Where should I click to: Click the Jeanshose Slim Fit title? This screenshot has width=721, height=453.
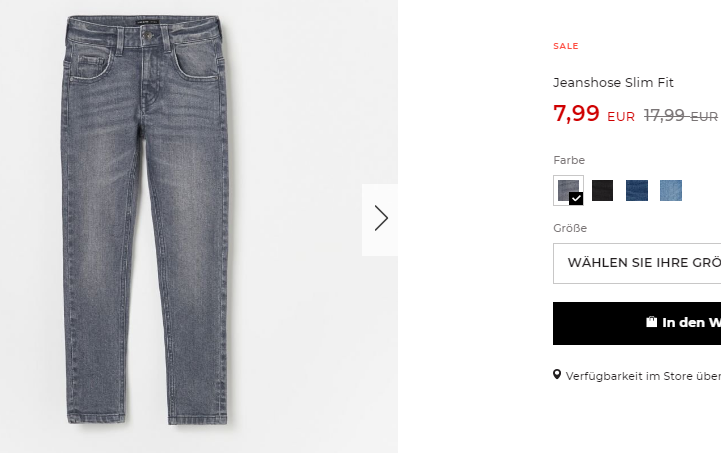coord(613,83)
